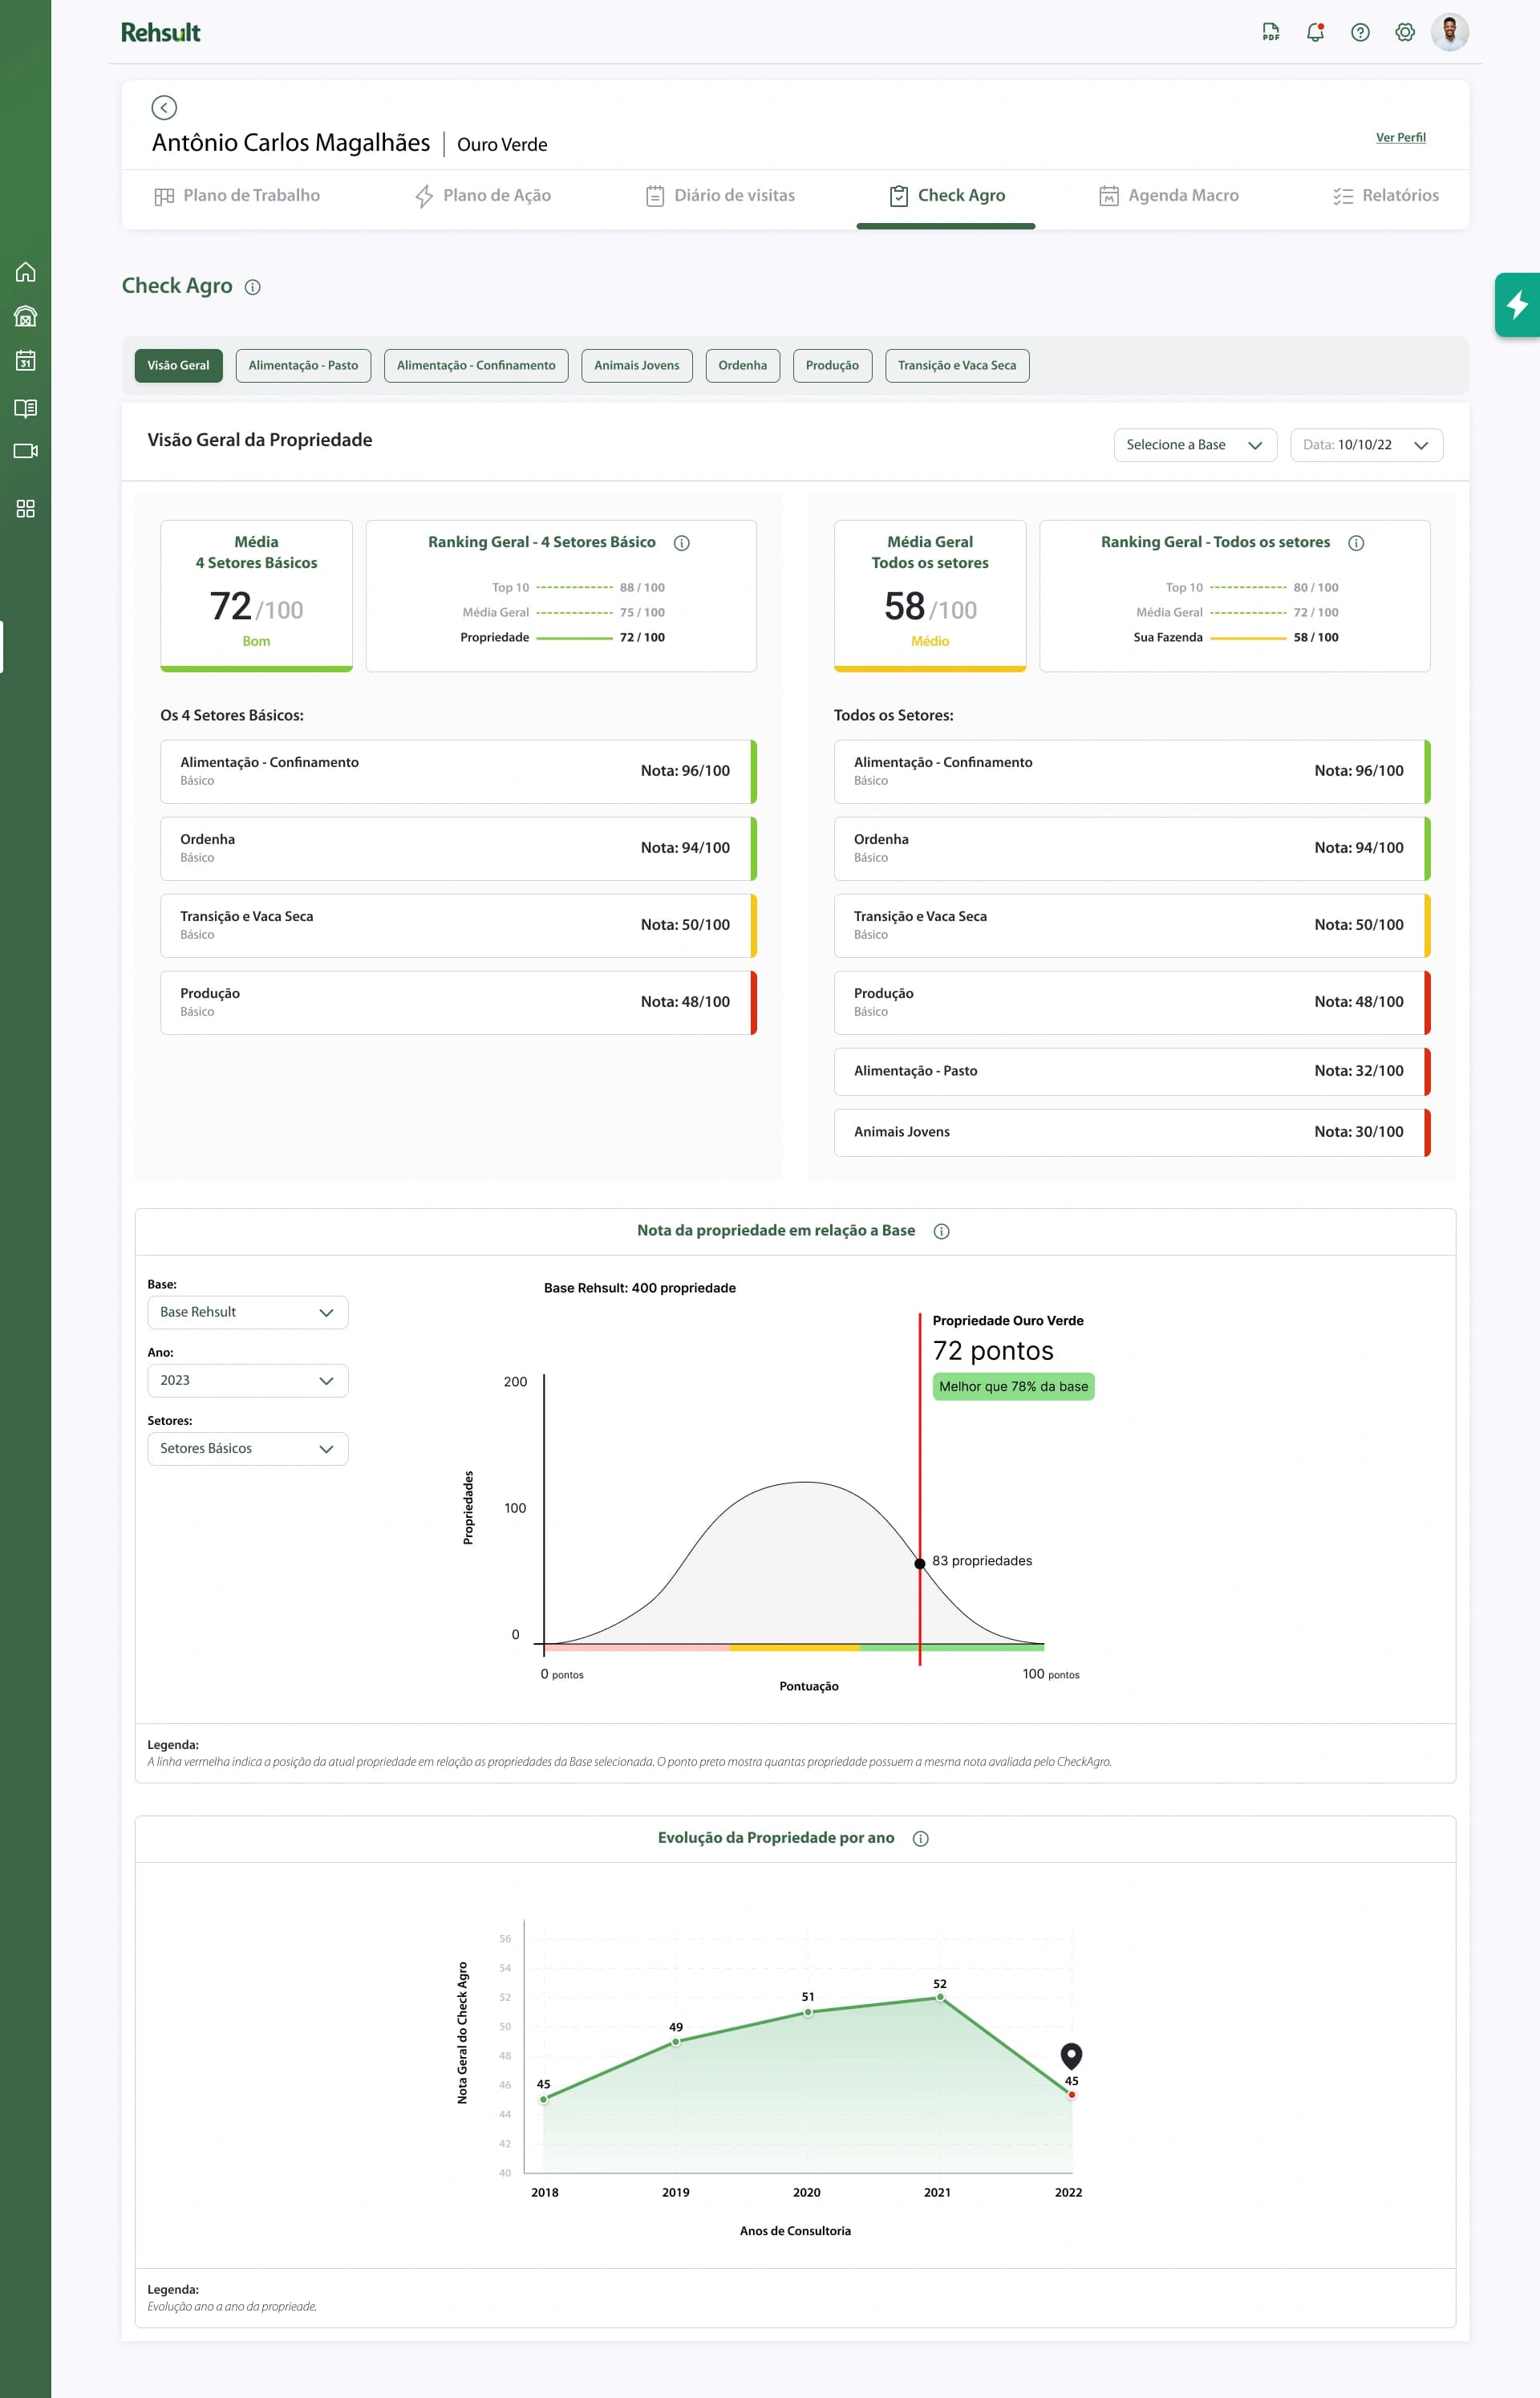Click the green lightning quick-action button
This screenshot has height=2398, width=1540.
click(1517, 304)
